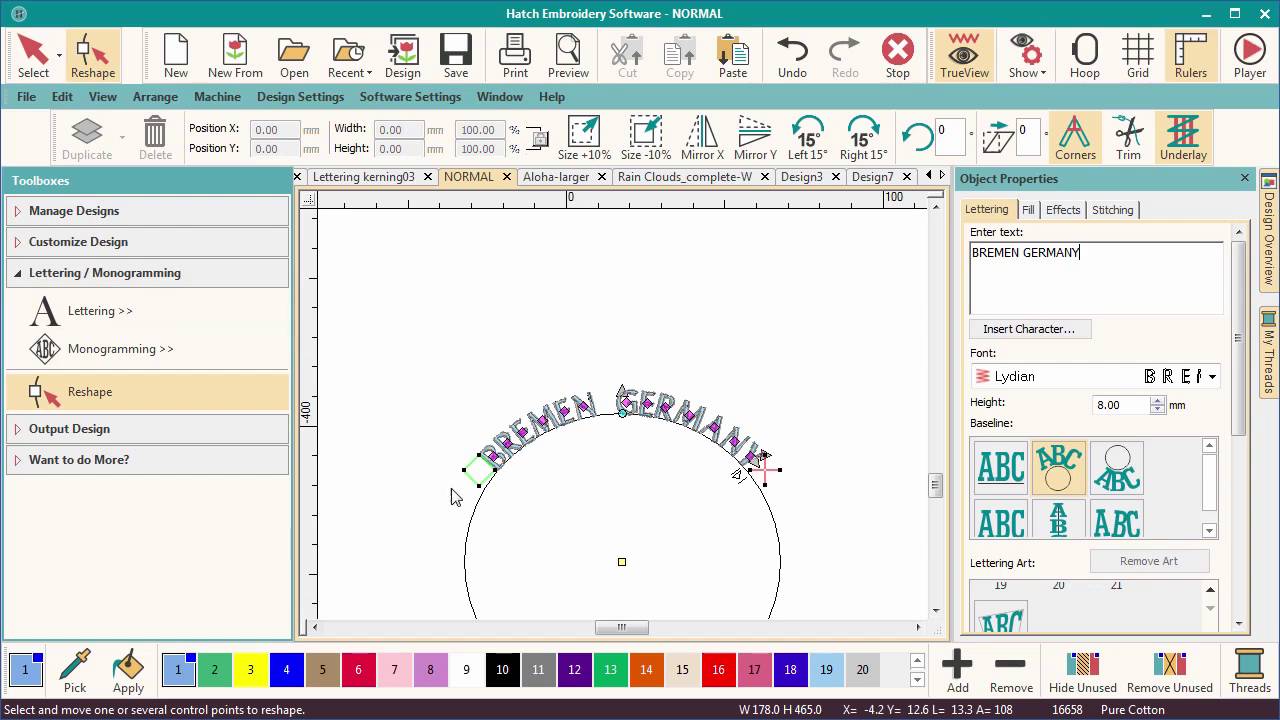Increase lettering Height with stepper

tap(1158, 401)
